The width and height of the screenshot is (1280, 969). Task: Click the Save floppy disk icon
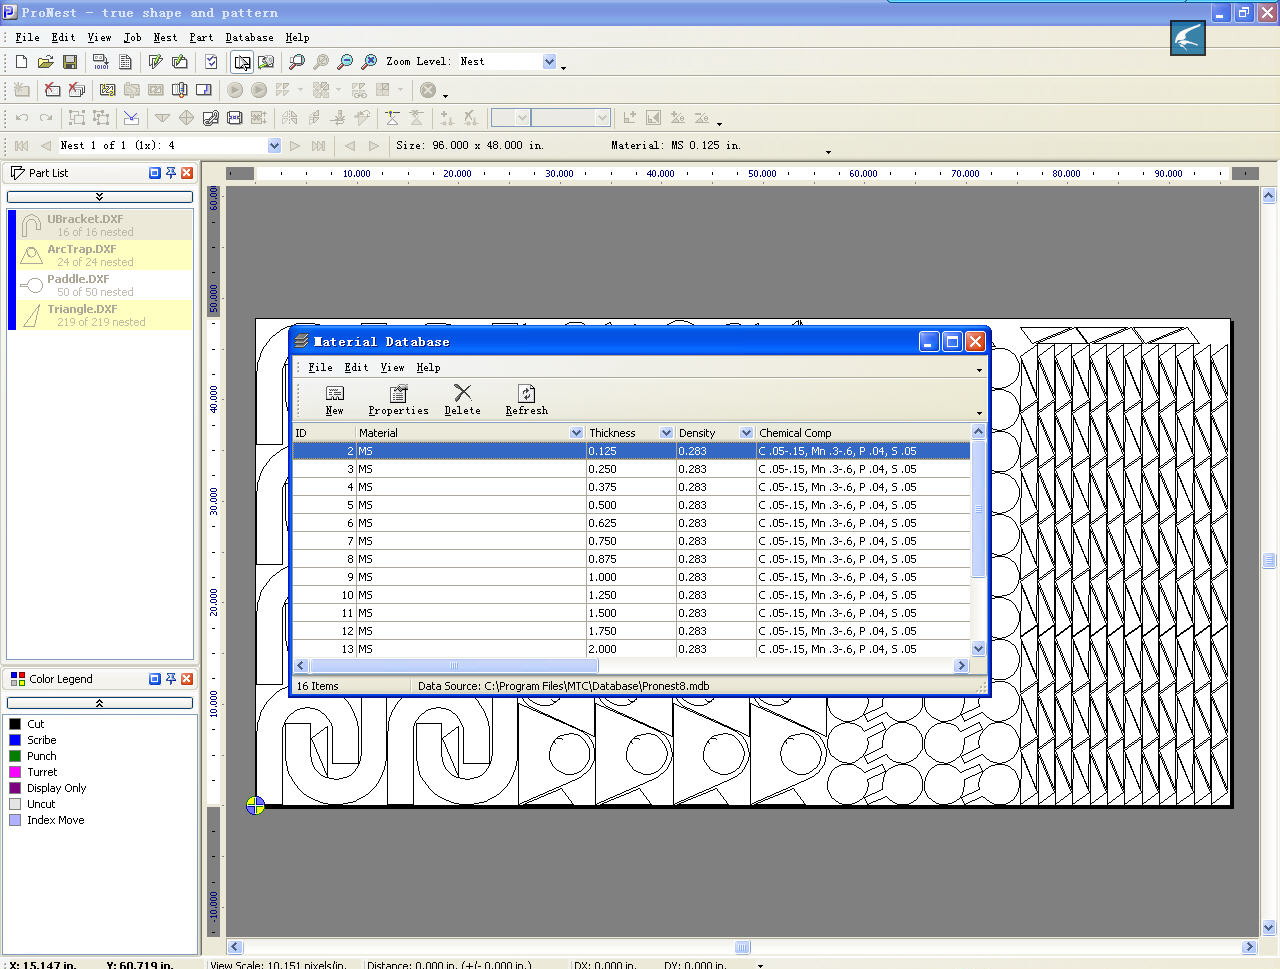pyautogui.click(x=70, y=62)
